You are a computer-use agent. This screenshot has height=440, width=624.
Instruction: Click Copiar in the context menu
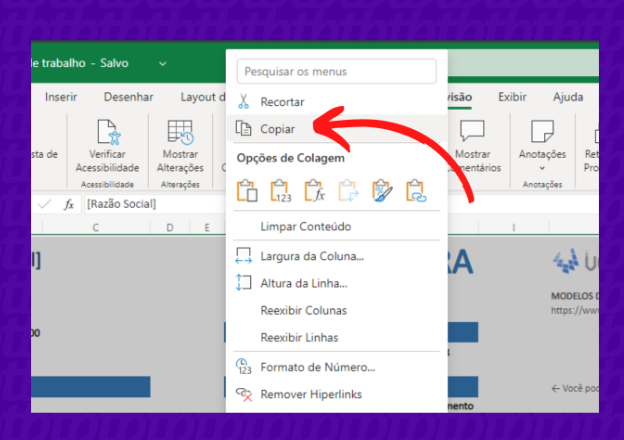(277, 129)
